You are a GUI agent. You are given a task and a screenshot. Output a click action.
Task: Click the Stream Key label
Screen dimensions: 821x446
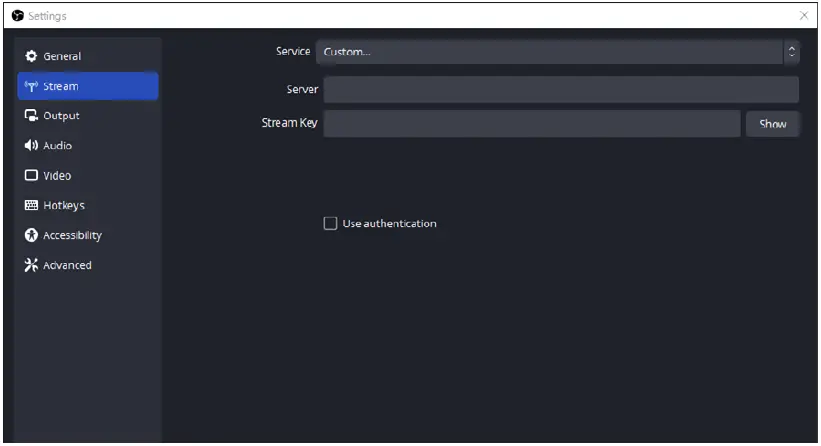click(x=289, y=123)
